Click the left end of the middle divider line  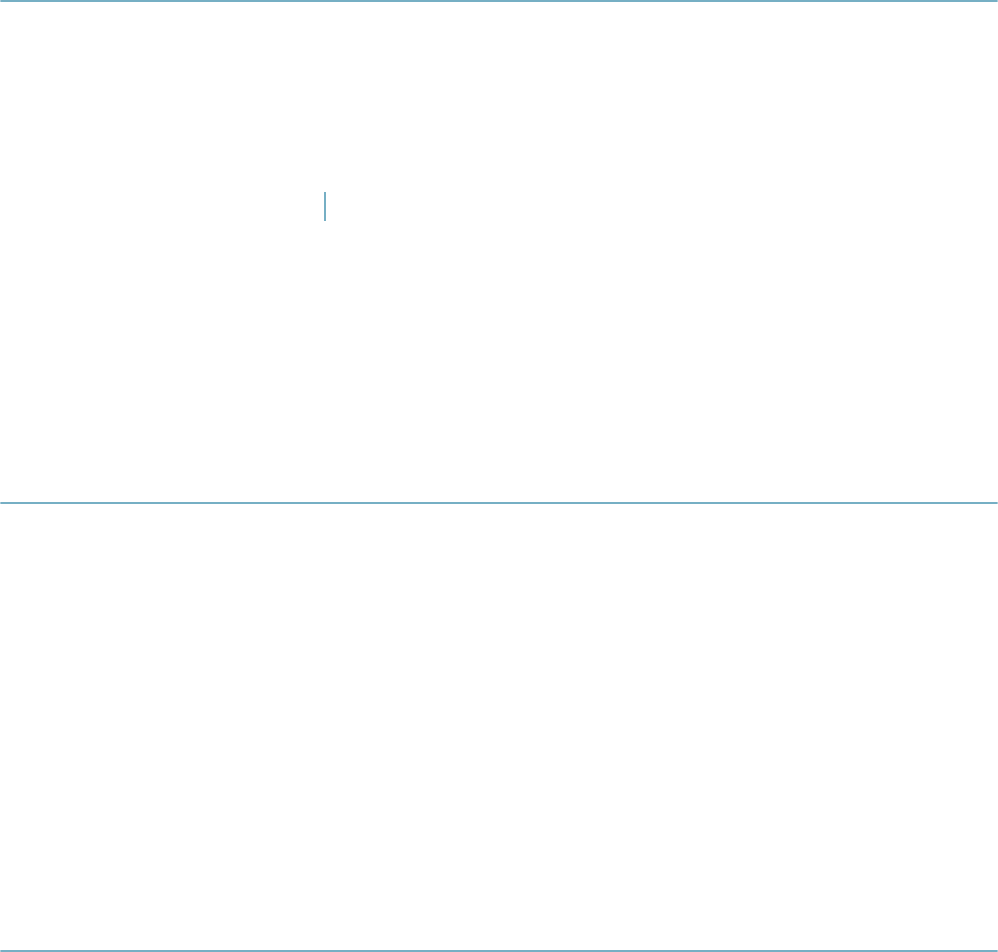[3, 503]
